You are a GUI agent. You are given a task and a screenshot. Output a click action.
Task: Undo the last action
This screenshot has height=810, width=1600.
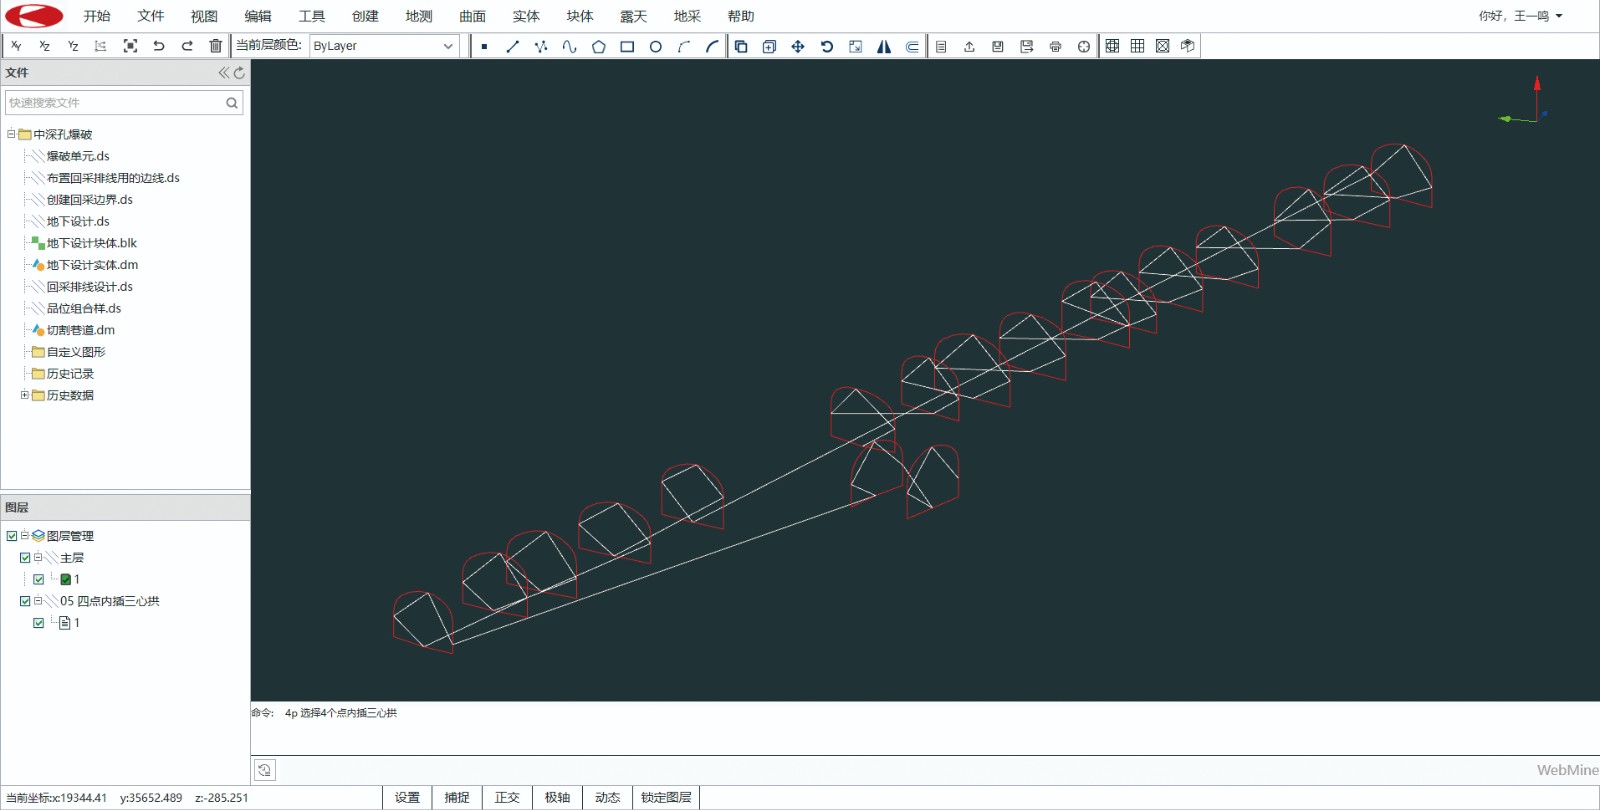tap(158, 46)
